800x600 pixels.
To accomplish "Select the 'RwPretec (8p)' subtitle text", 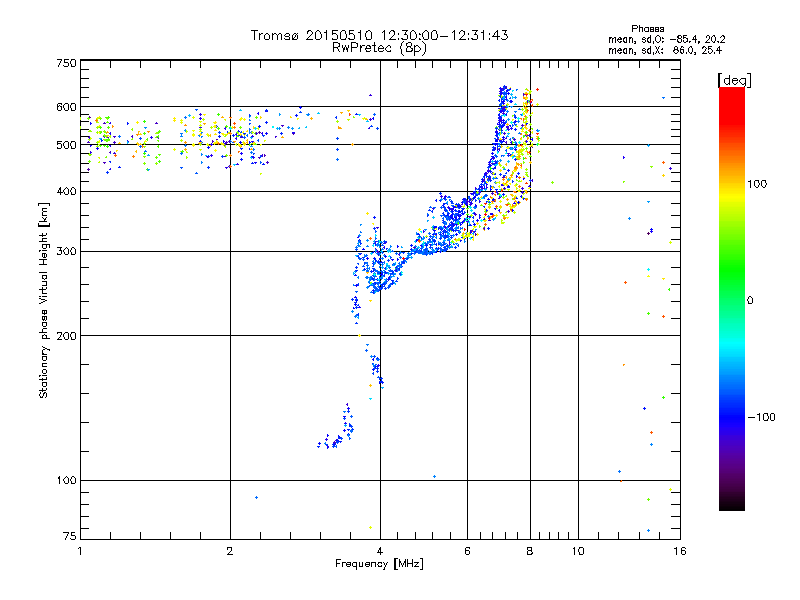I will pyautogui.click(x=379, y=47).
